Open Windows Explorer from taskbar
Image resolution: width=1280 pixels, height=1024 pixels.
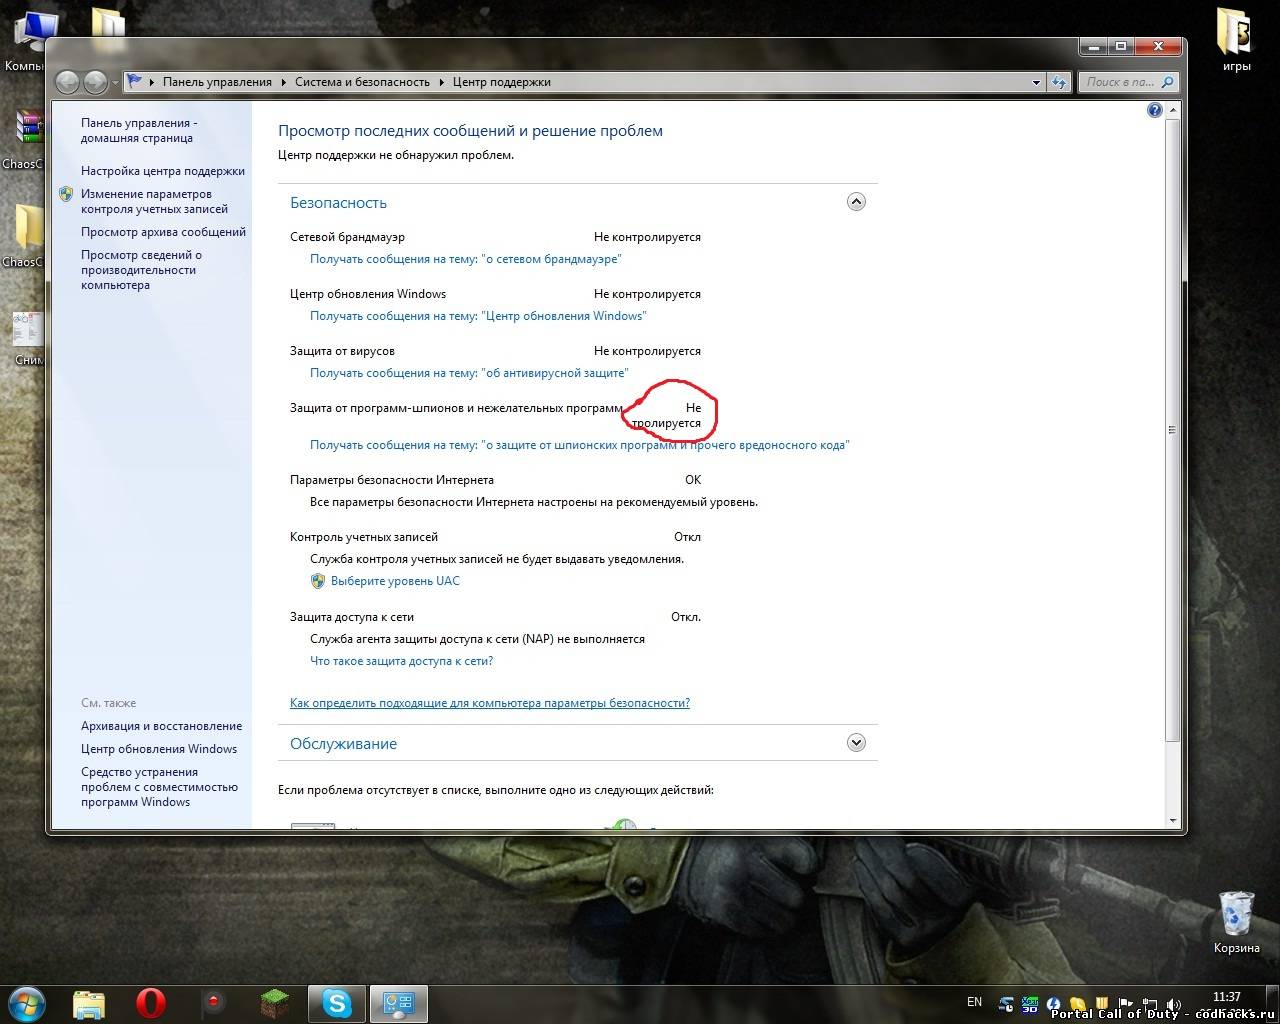[89, 1003]
